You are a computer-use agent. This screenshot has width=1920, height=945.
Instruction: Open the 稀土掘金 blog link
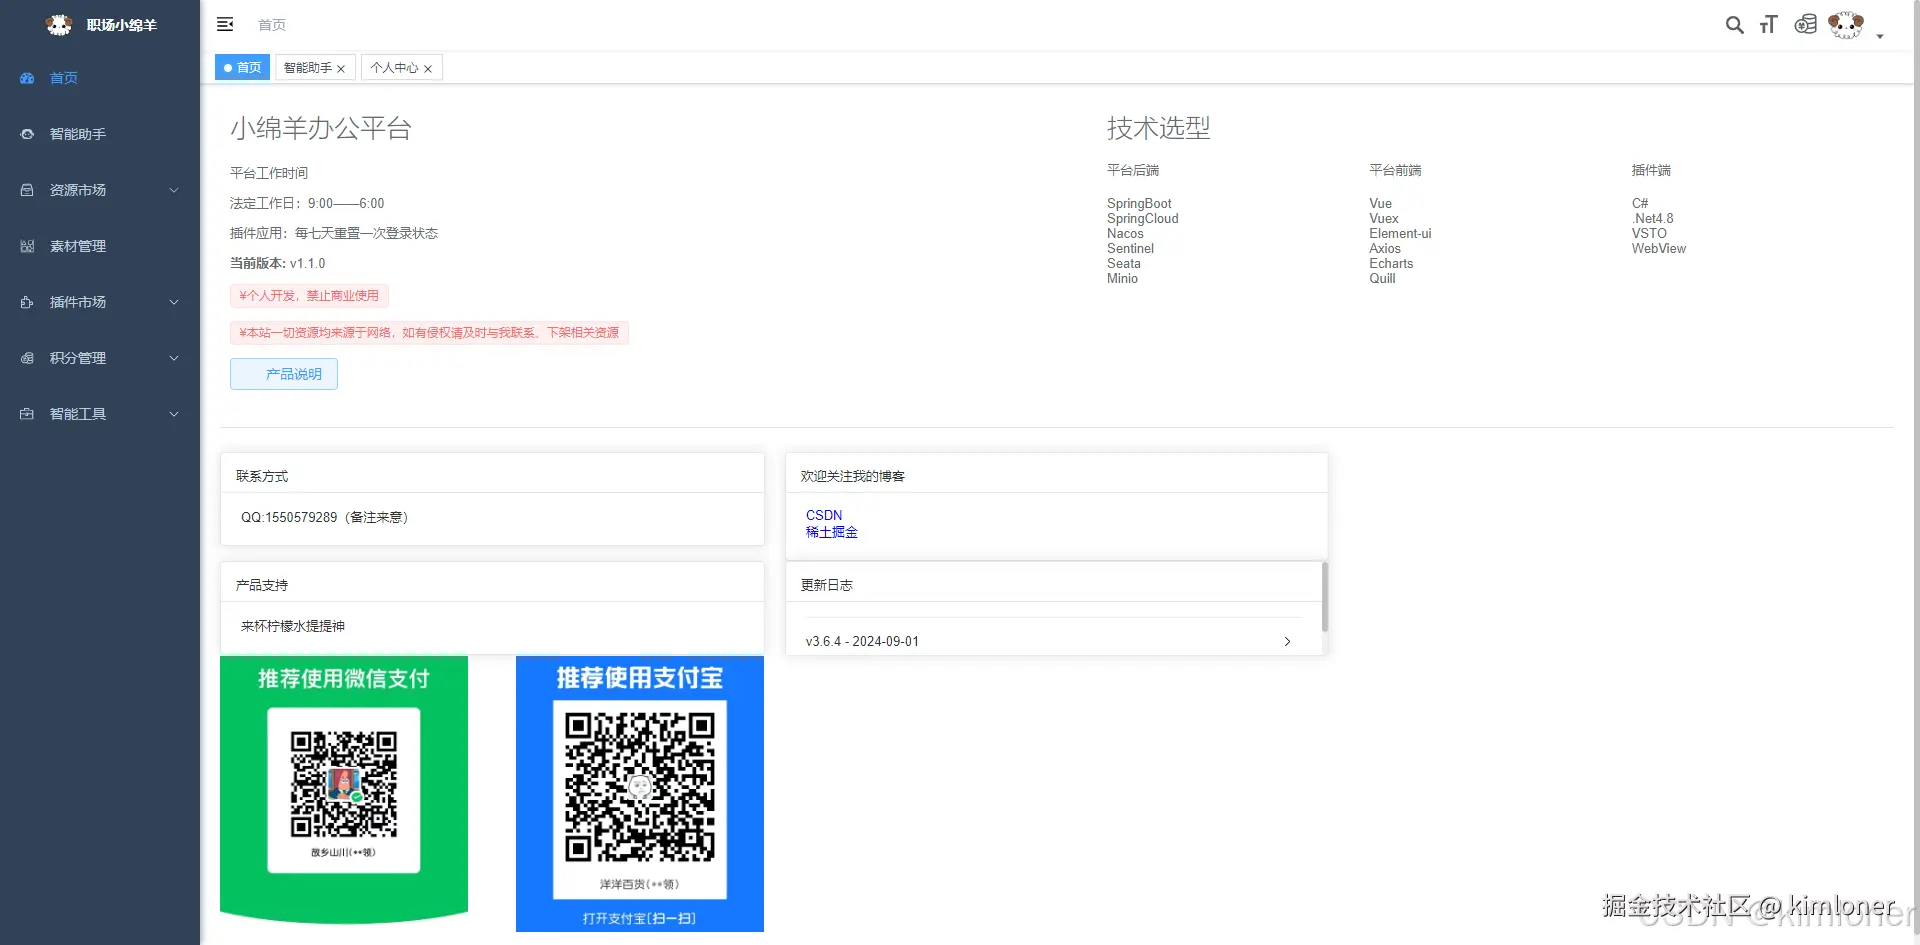832,532
